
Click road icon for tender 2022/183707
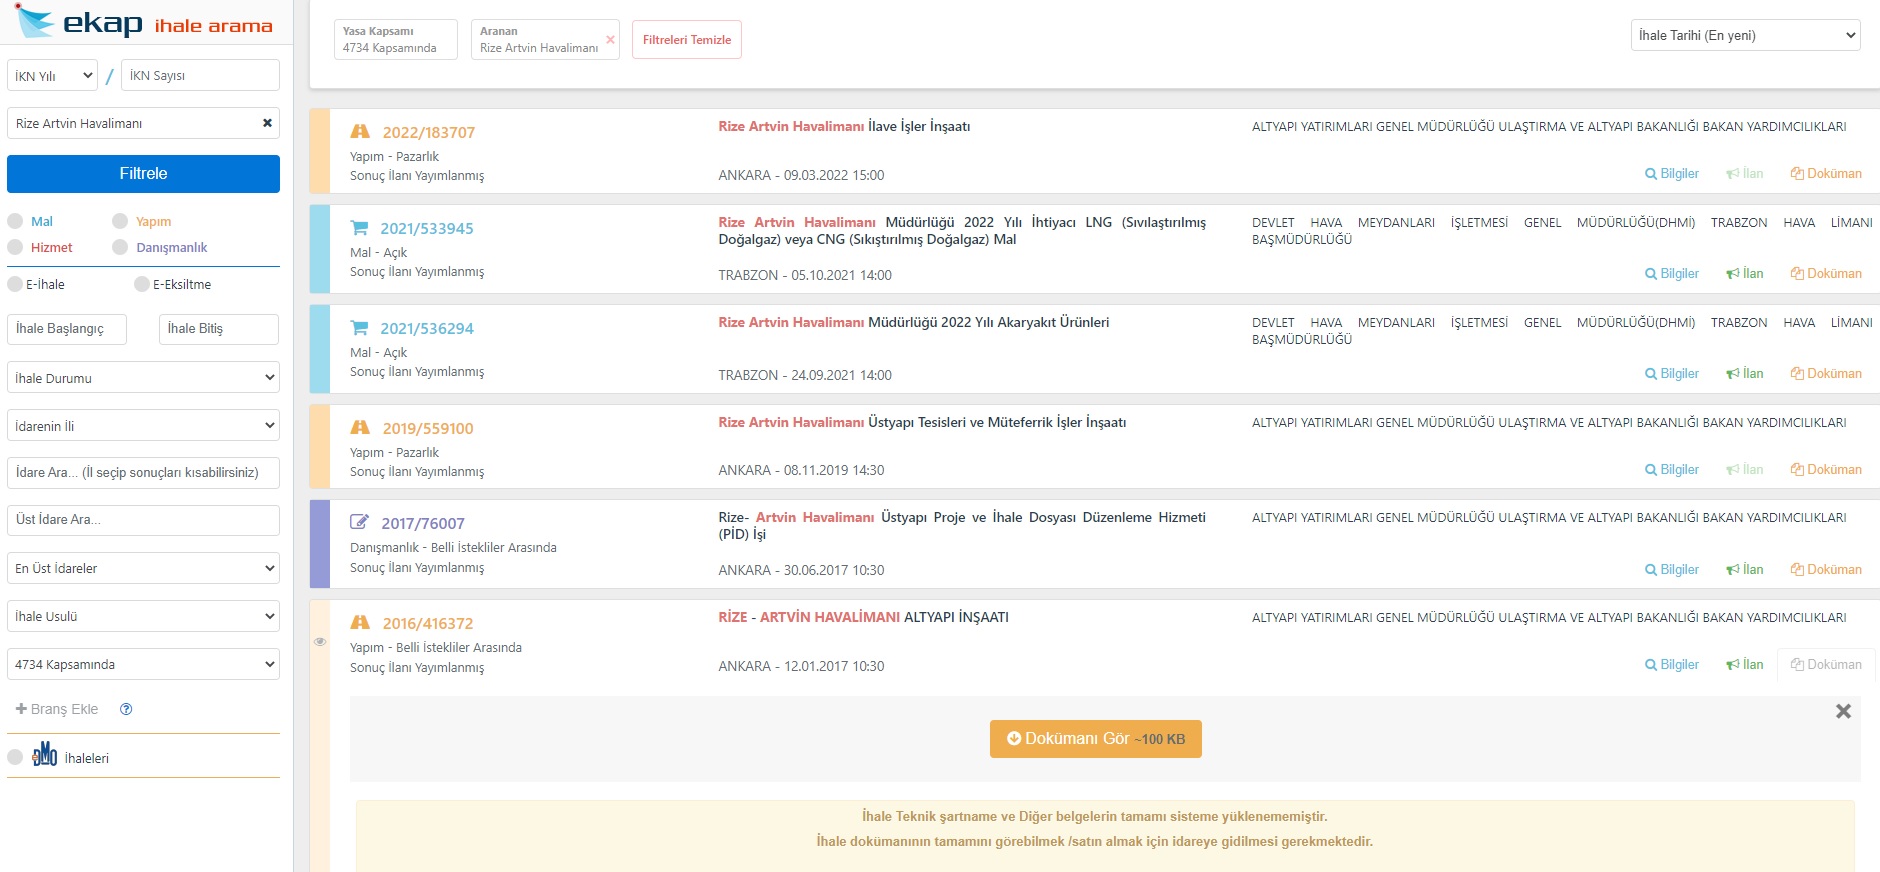coord(360,131)
